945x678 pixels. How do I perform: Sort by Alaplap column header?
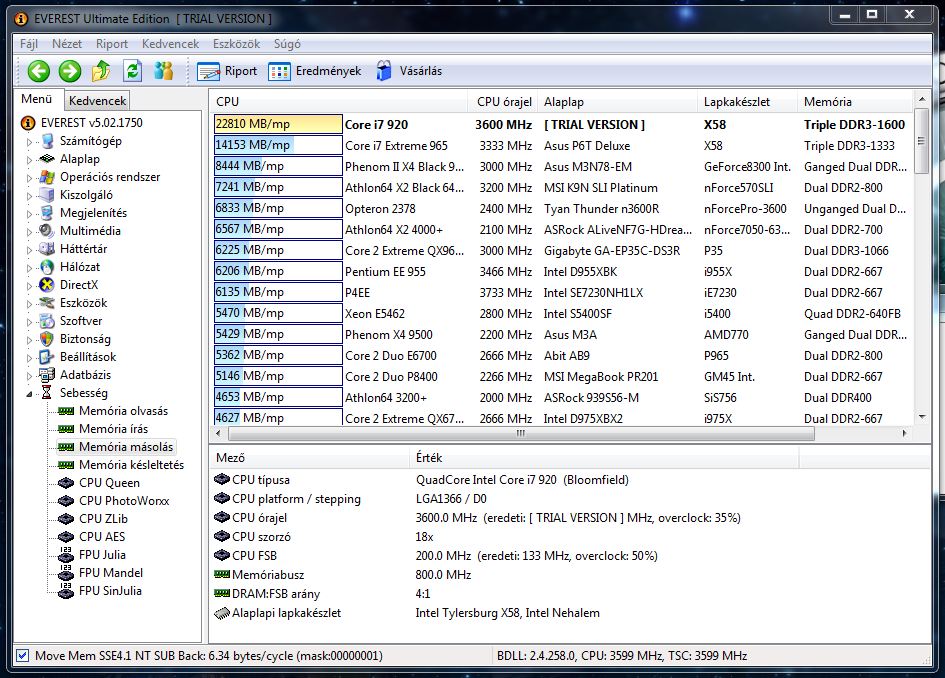(x=618, y=102)
